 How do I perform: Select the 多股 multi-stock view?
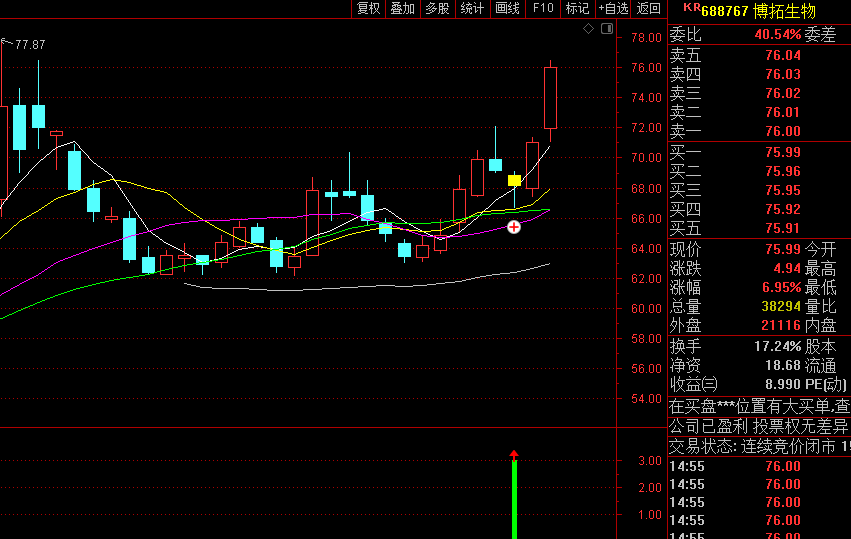pos(437,9)
